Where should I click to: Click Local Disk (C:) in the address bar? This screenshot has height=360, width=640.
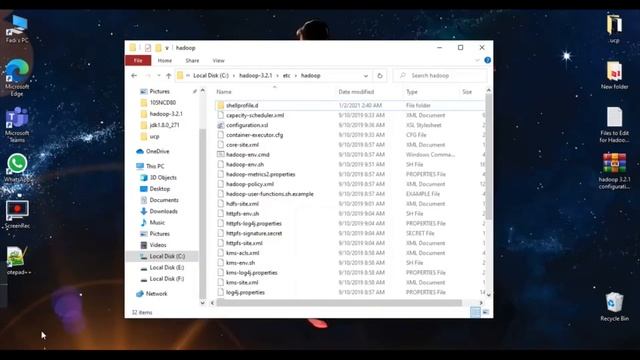tap(211, 76)
